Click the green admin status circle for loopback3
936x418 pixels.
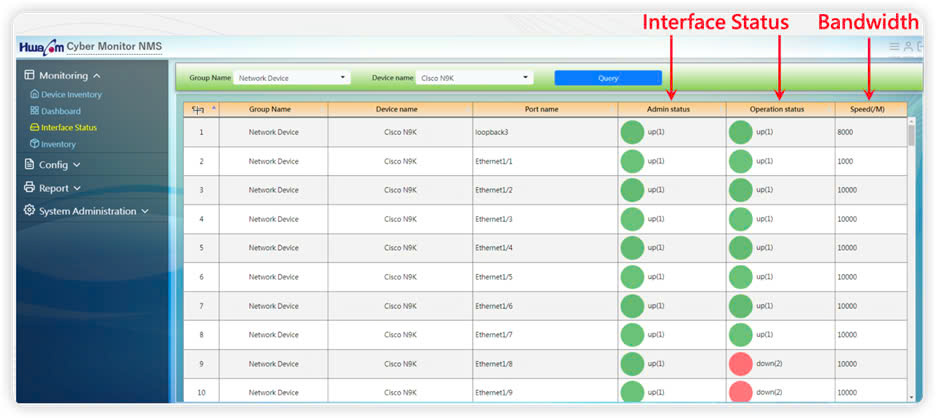(x=632, y=132)
